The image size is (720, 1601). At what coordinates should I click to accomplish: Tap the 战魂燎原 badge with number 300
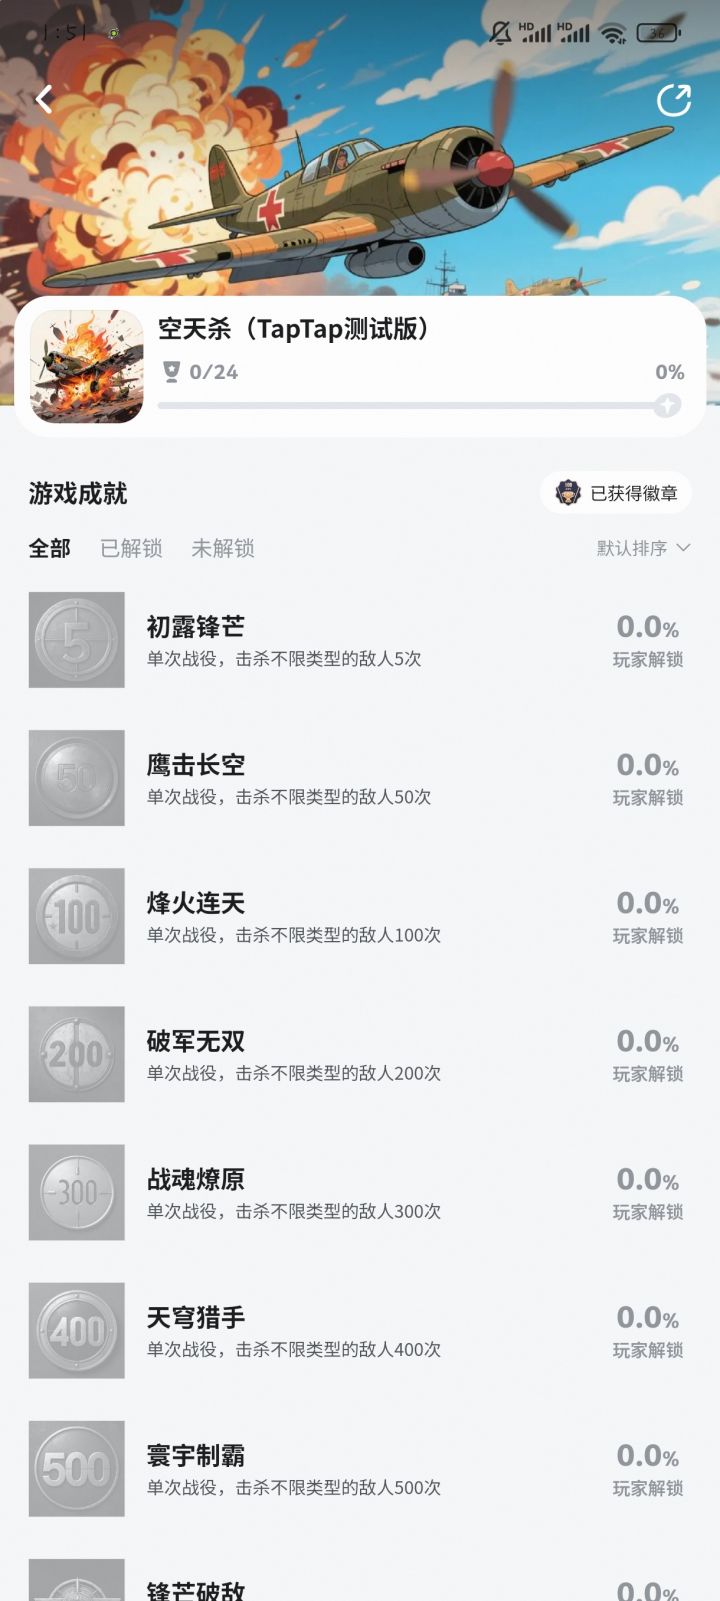click(x=77, y=1192)
